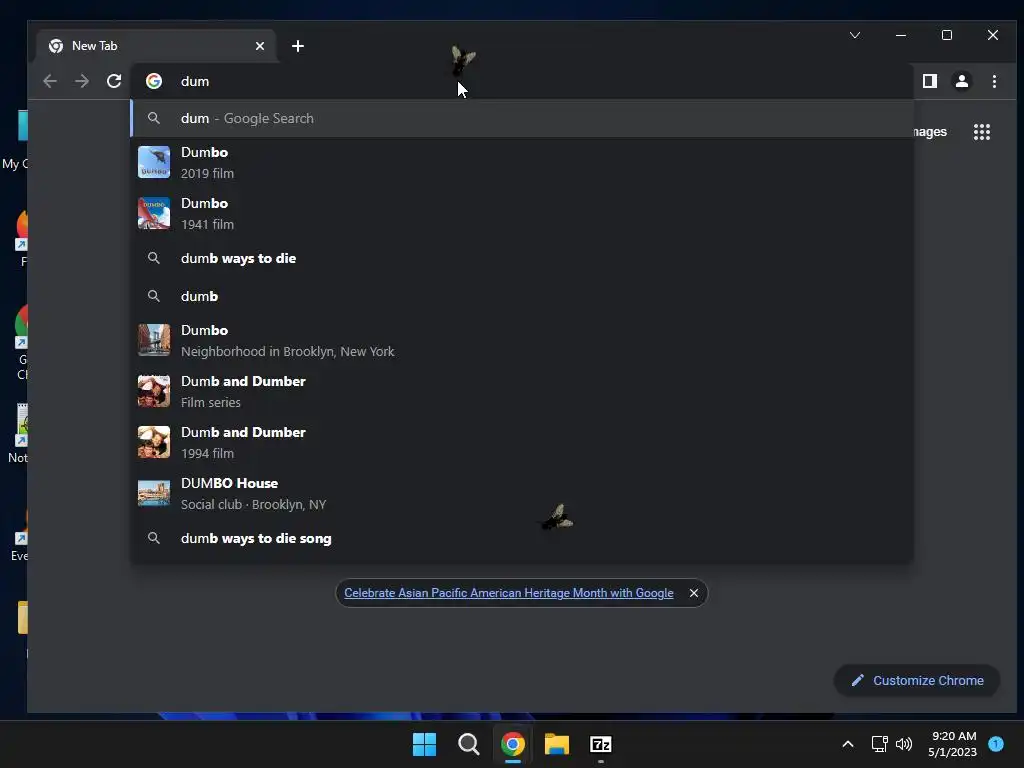This screenshot has width=1024, height=768.
Task: Open the side panel icon
Action: pyautogui.click(x=930, y=81)
